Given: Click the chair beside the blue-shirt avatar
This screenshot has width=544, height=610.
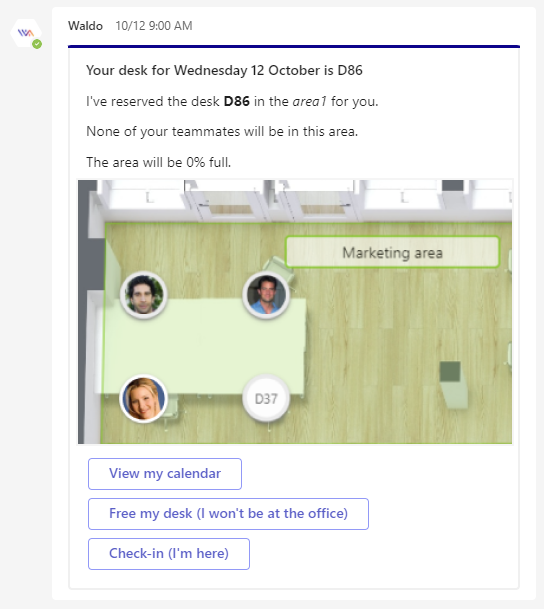Looking at the screenshot, I should tap(279, 266).
